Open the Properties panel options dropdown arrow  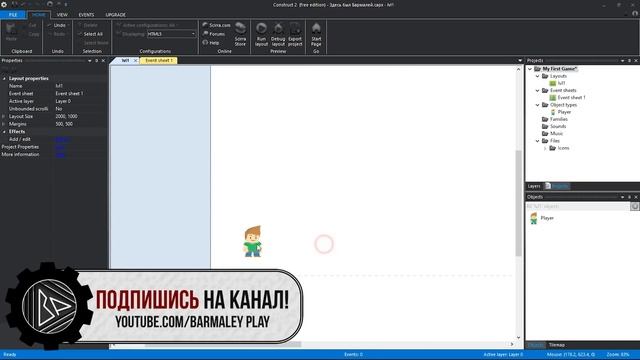click(x=90, y=60)
